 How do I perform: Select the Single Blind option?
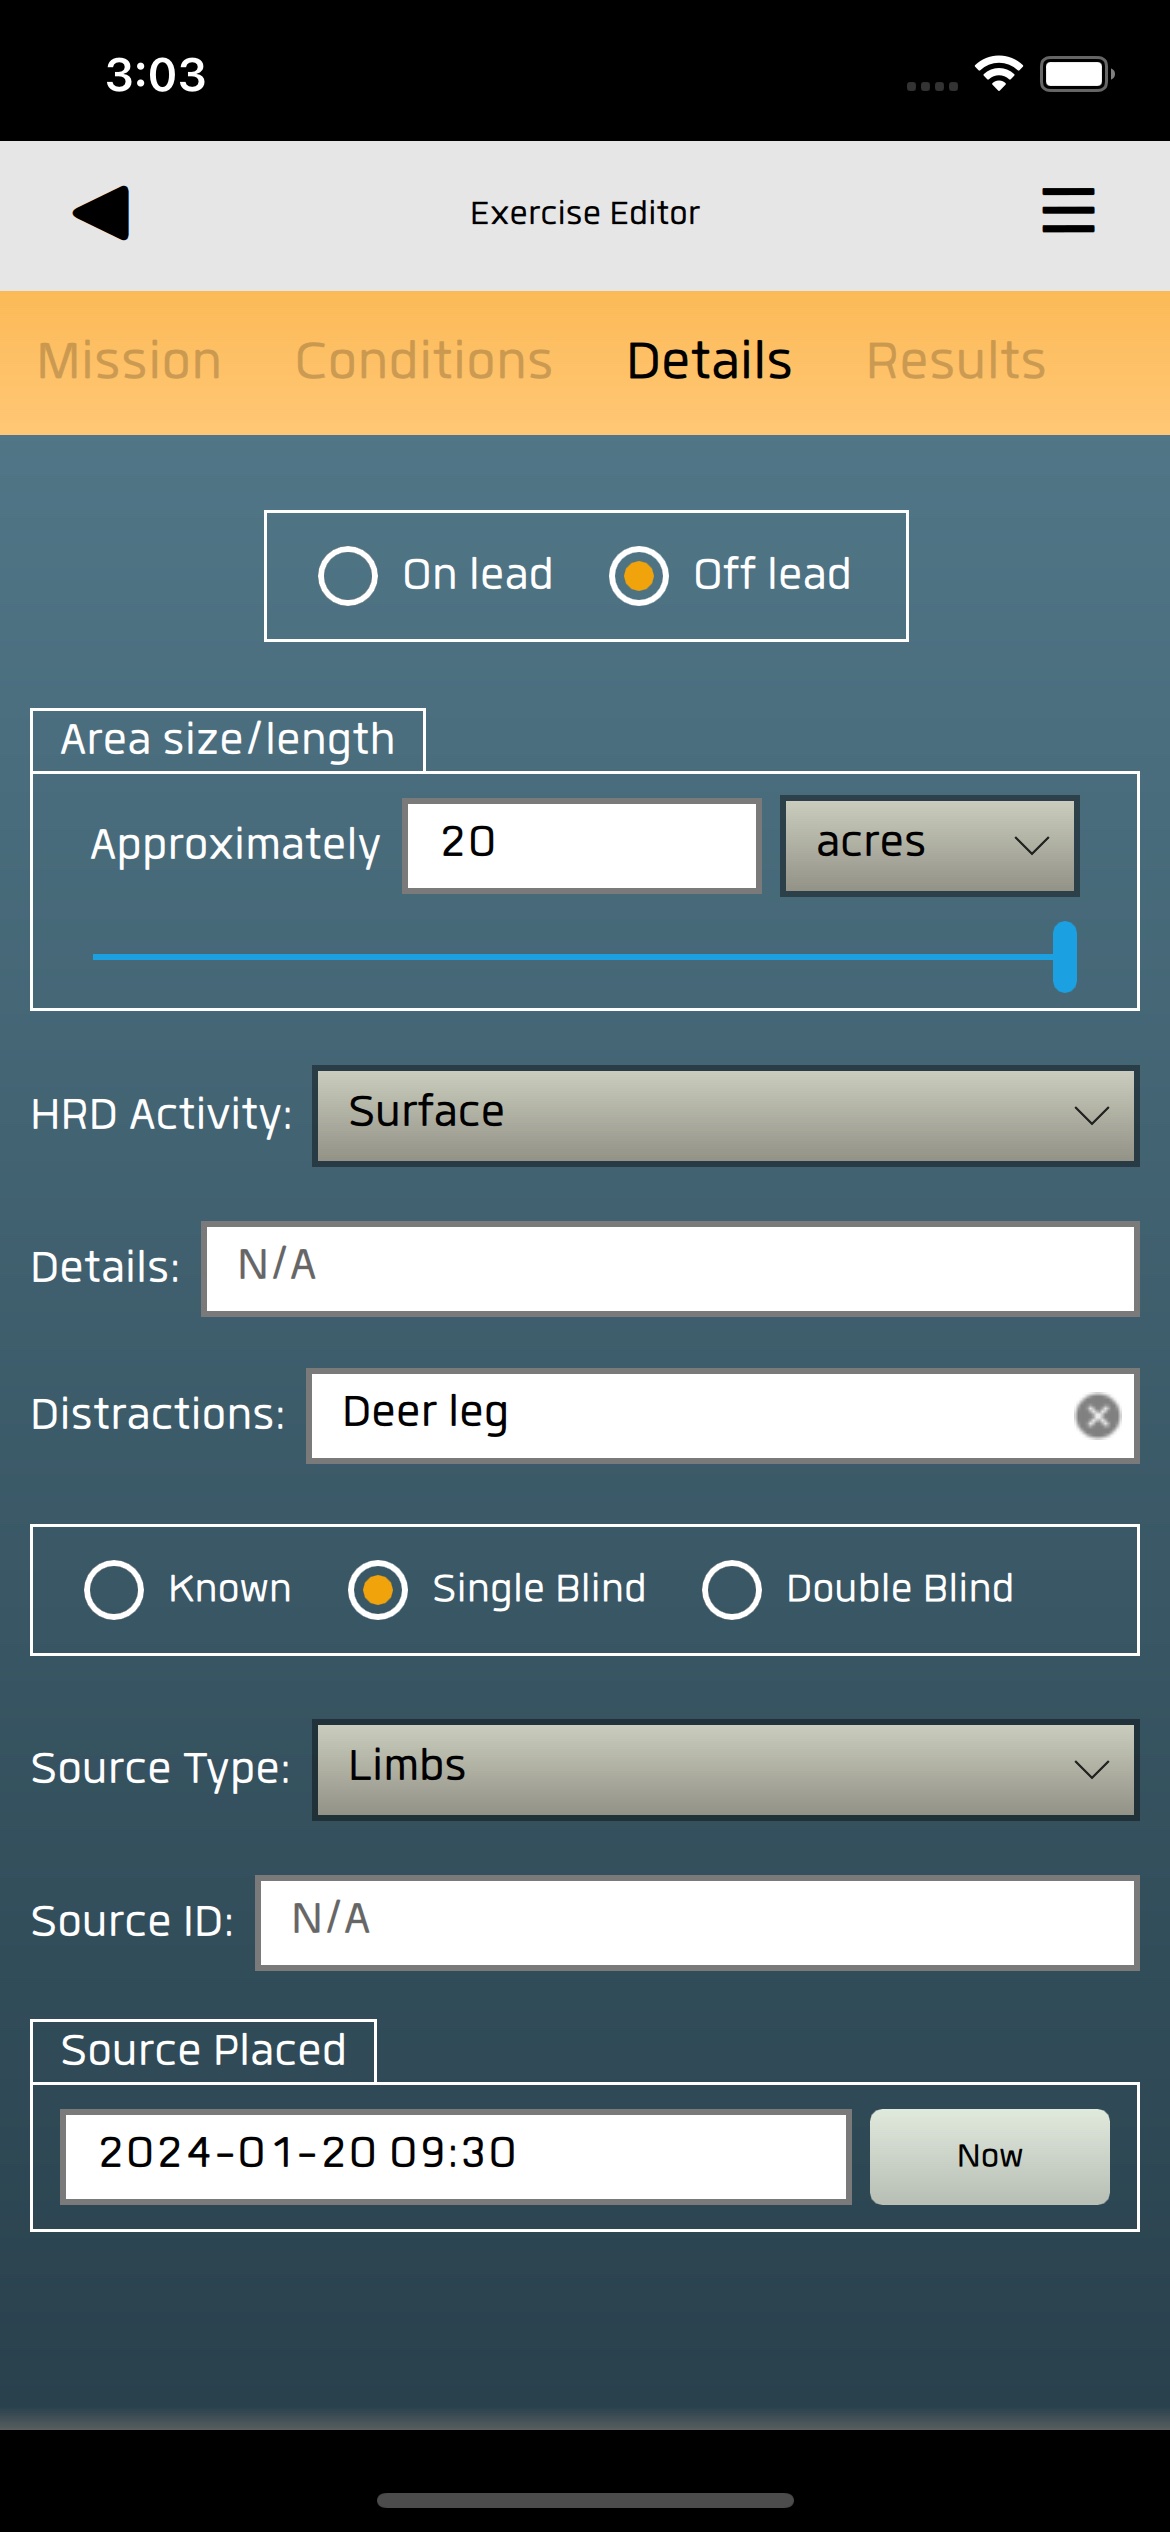[x=378, y=1590]
